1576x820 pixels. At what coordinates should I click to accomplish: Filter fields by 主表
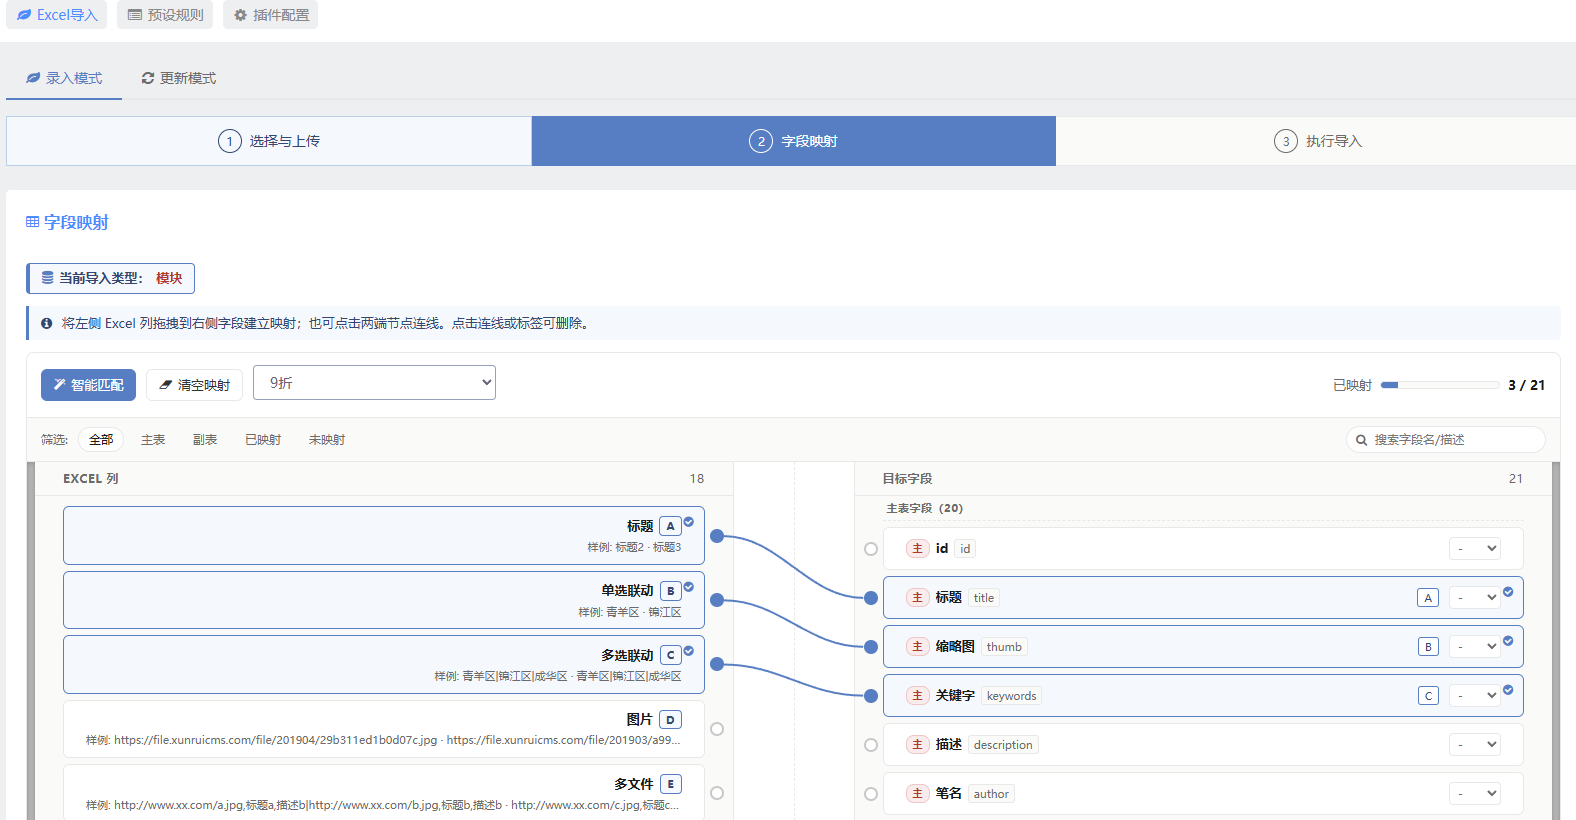(153, 440)
